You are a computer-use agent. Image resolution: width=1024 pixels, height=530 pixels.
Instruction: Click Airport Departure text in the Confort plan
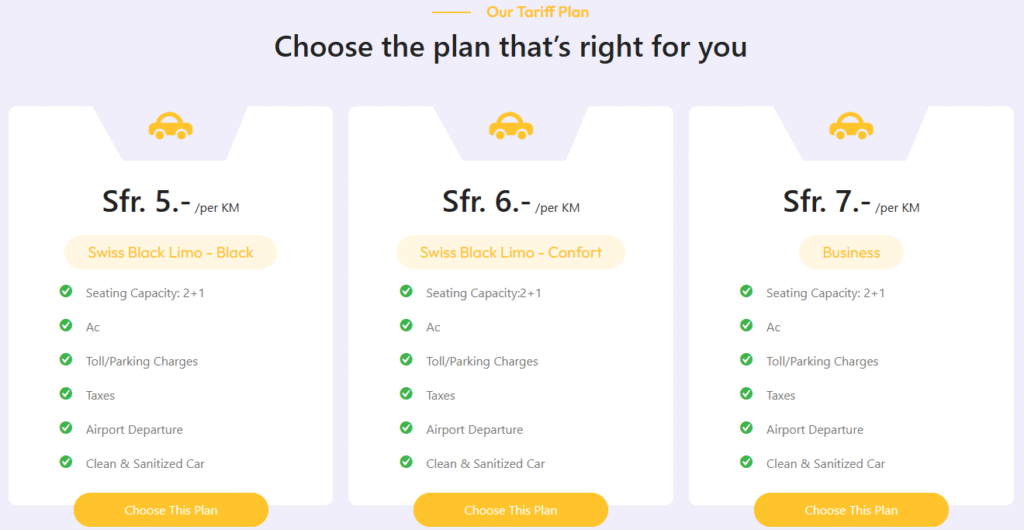473,429
